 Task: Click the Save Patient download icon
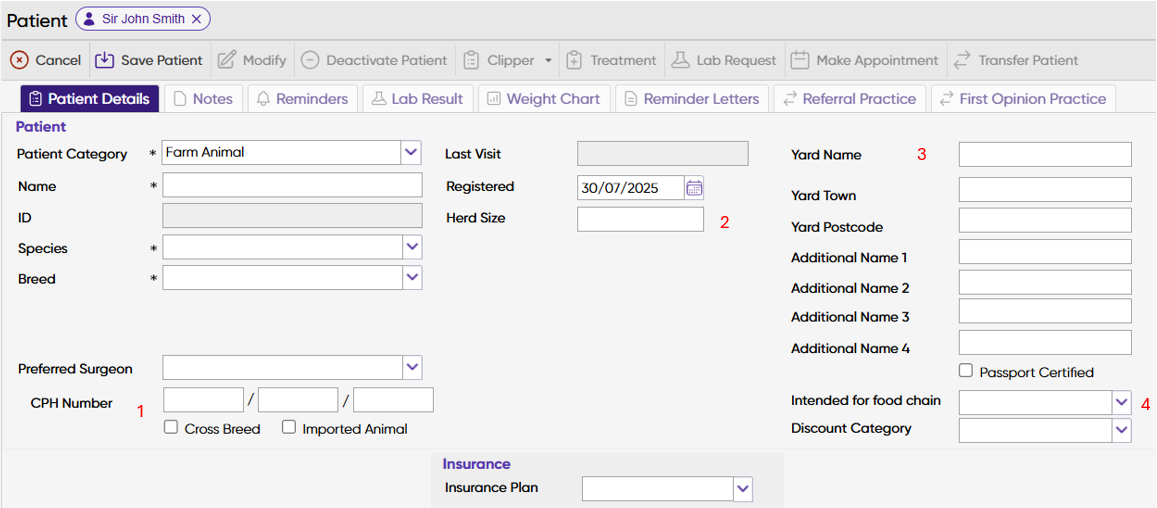(x=105, y=61)
